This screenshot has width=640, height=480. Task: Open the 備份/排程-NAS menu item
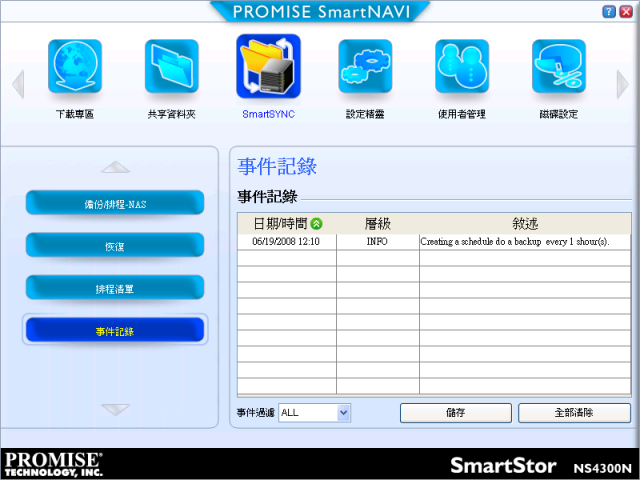[115, 203]
